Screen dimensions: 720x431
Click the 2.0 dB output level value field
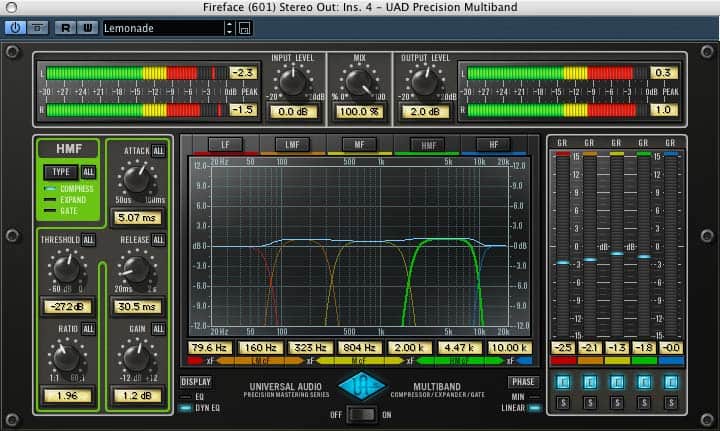(425, 112)
